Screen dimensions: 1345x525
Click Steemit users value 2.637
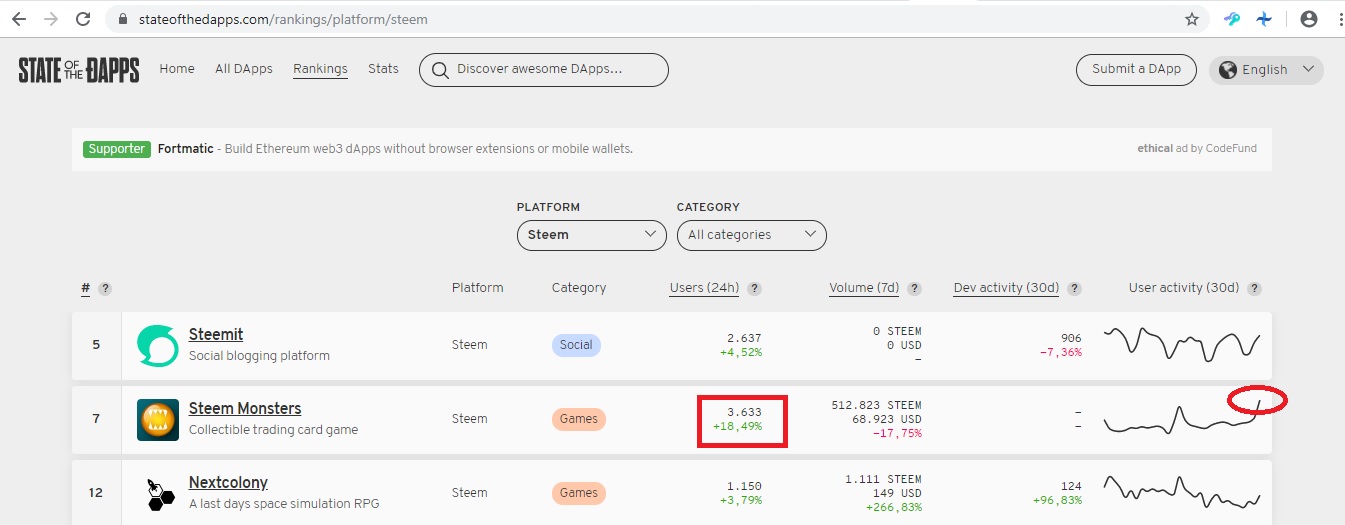[744, 338]
